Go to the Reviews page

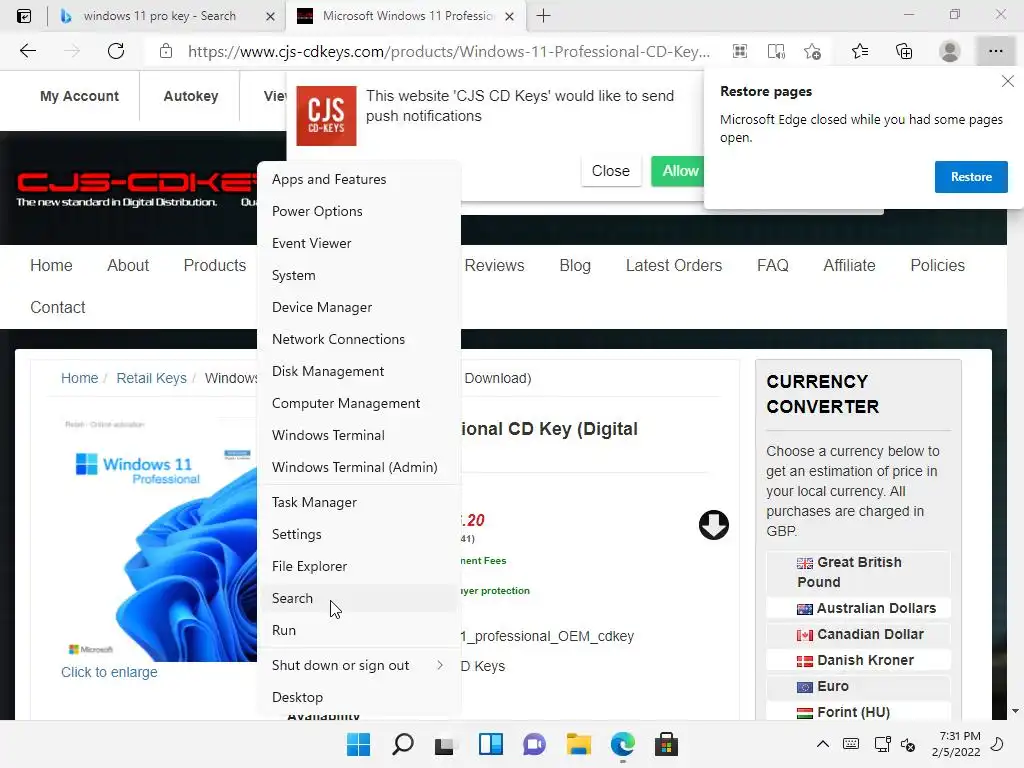click(494, 265)
